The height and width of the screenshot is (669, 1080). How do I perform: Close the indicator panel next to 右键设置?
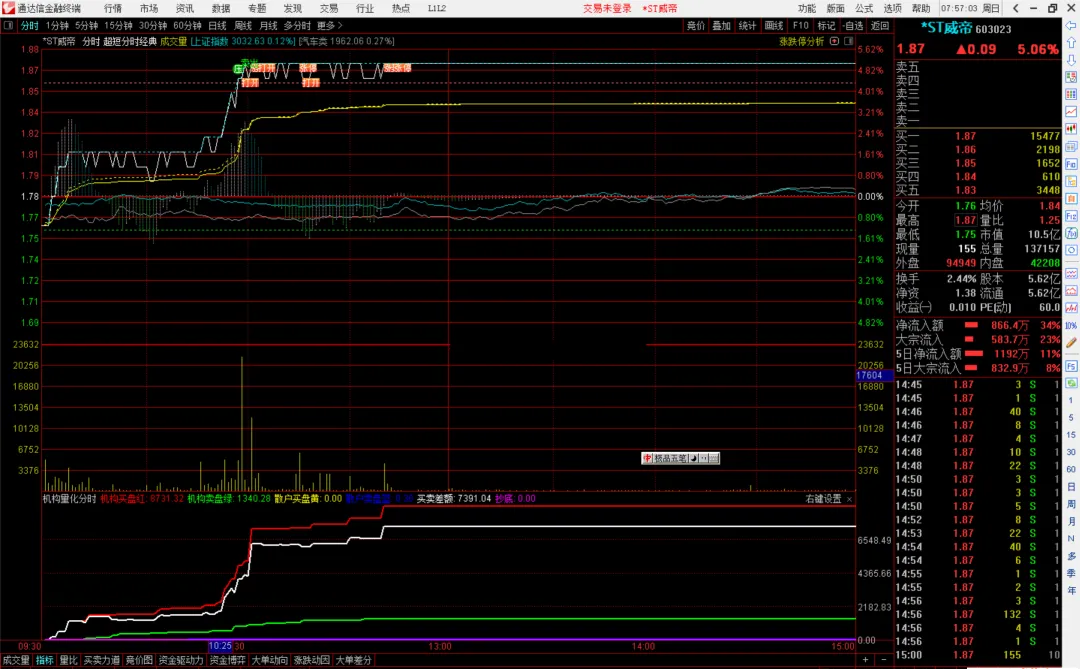pos(849,499)
